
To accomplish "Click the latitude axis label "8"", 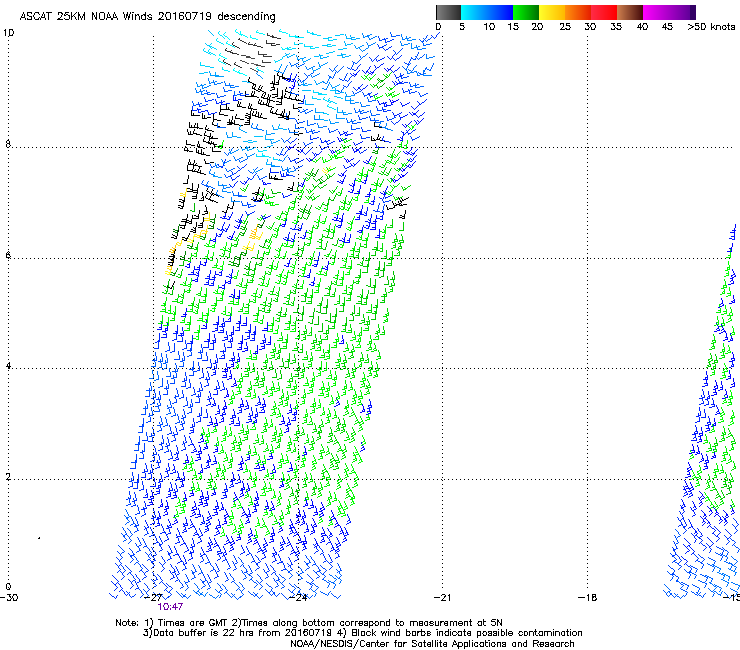I will coord(8,144).
